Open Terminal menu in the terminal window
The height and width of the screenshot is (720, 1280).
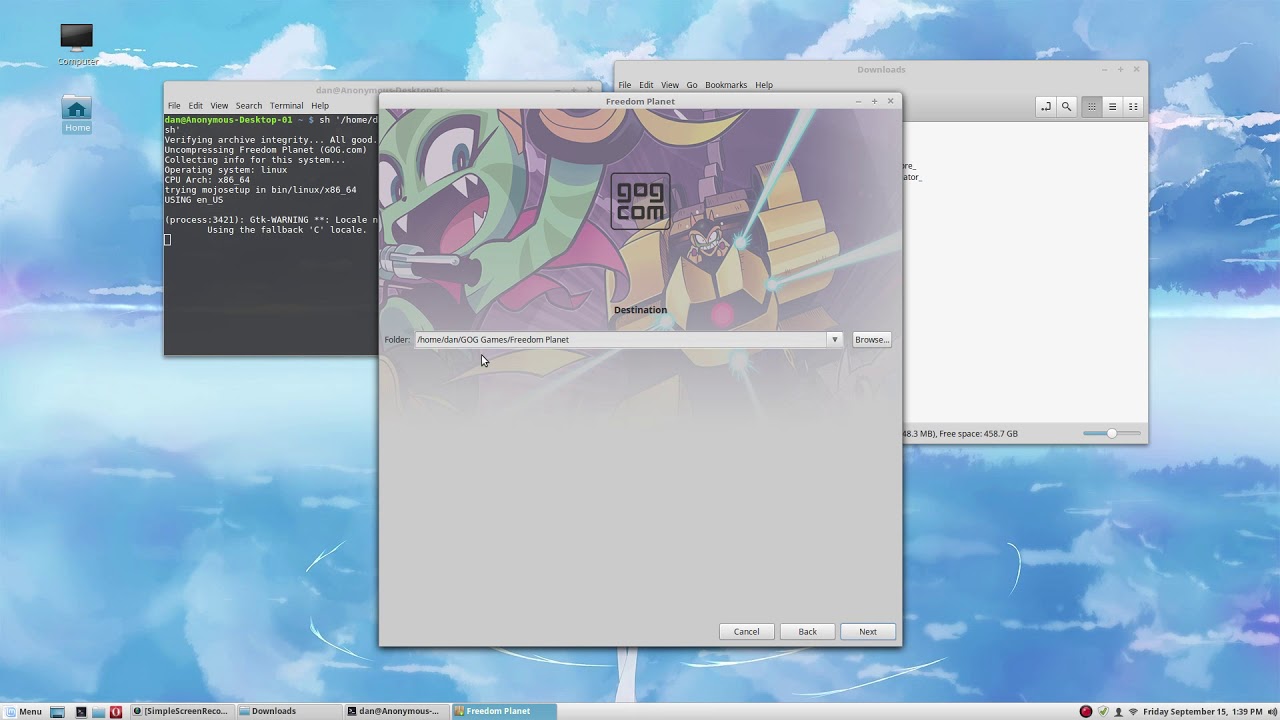(286, 106)
